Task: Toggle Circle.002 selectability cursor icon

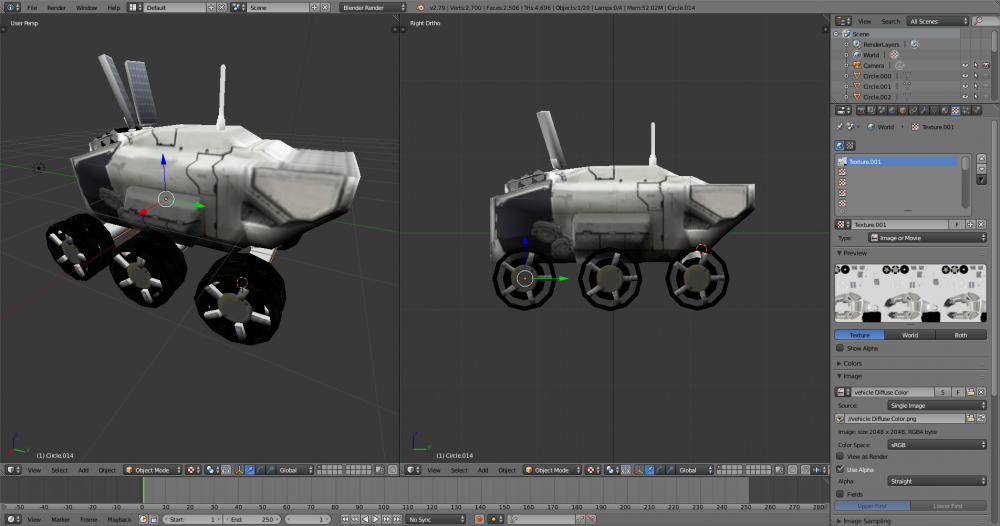Action: tap(975, 97)
